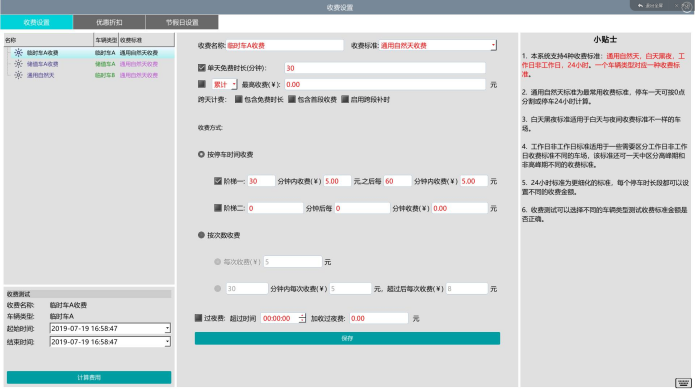Screen dimensions: 695x391
Task: Click the exit fullscreen arrow icon
Action: coord(640,5)
